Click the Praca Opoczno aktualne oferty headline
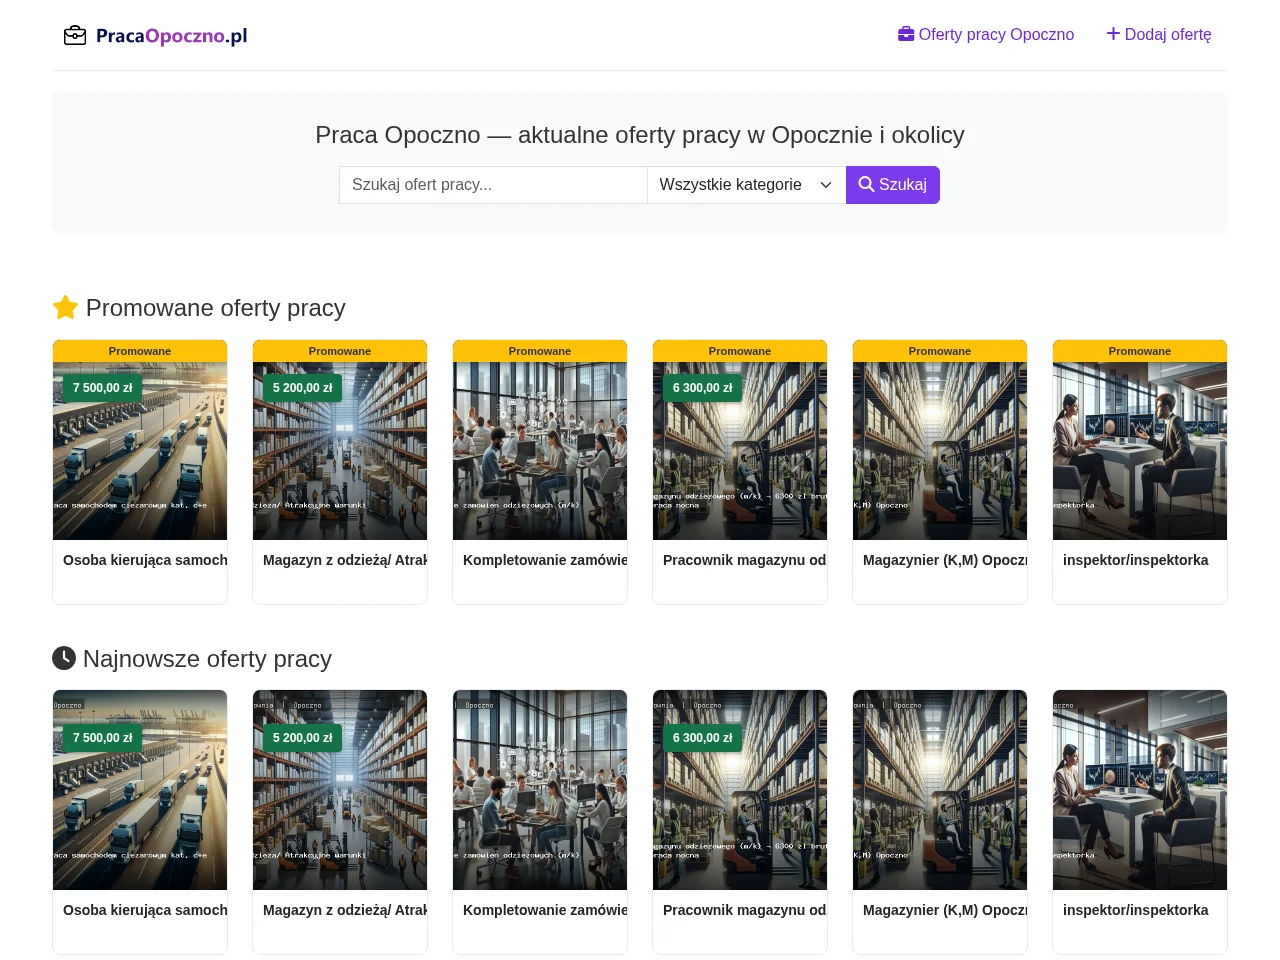Image resolution: width=1280 pixels, height=960 pixels. [640, 135]
